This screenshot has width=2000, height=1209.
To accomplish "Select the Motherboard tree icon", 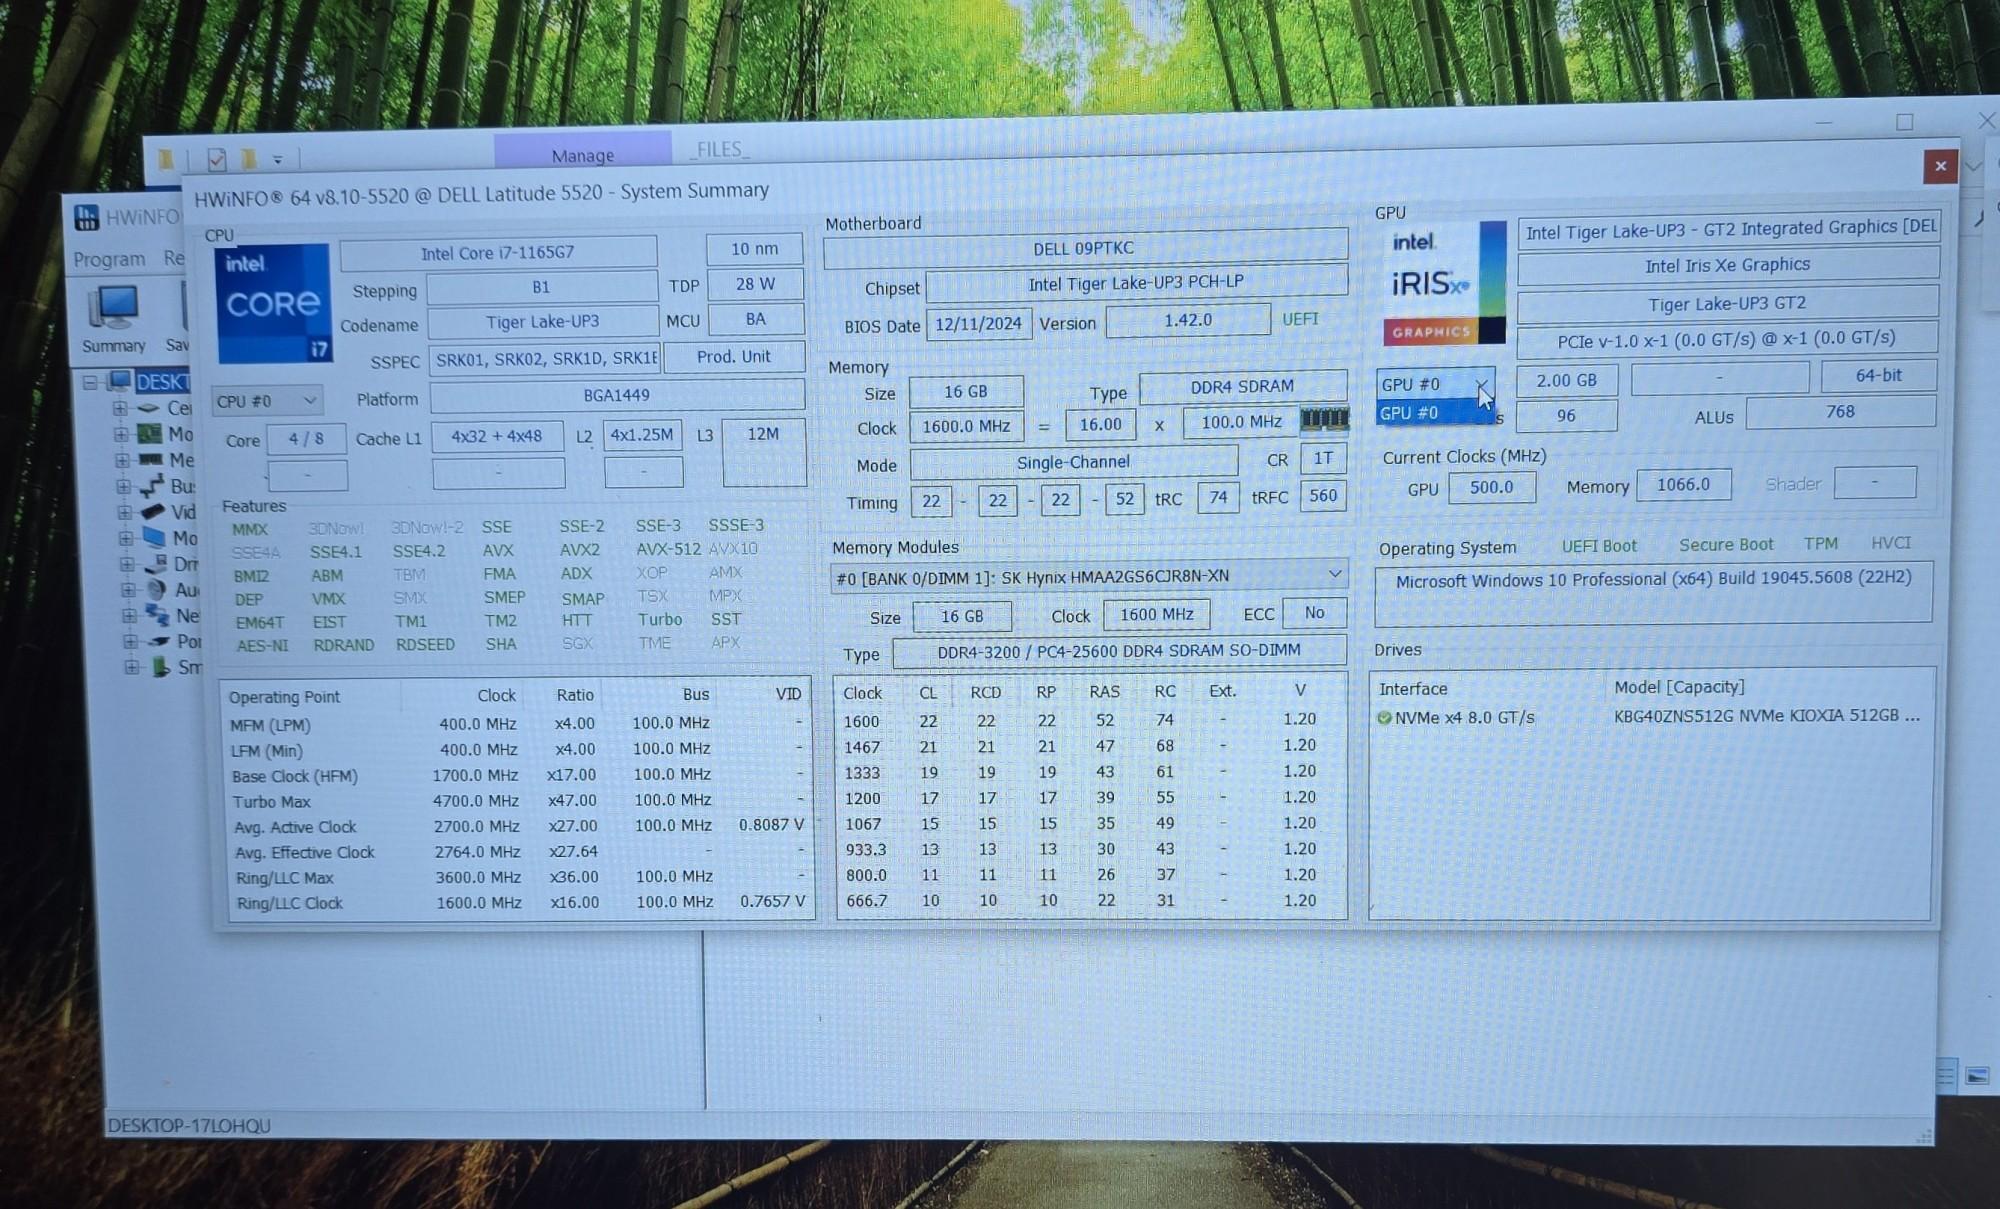I will point(150,434).
